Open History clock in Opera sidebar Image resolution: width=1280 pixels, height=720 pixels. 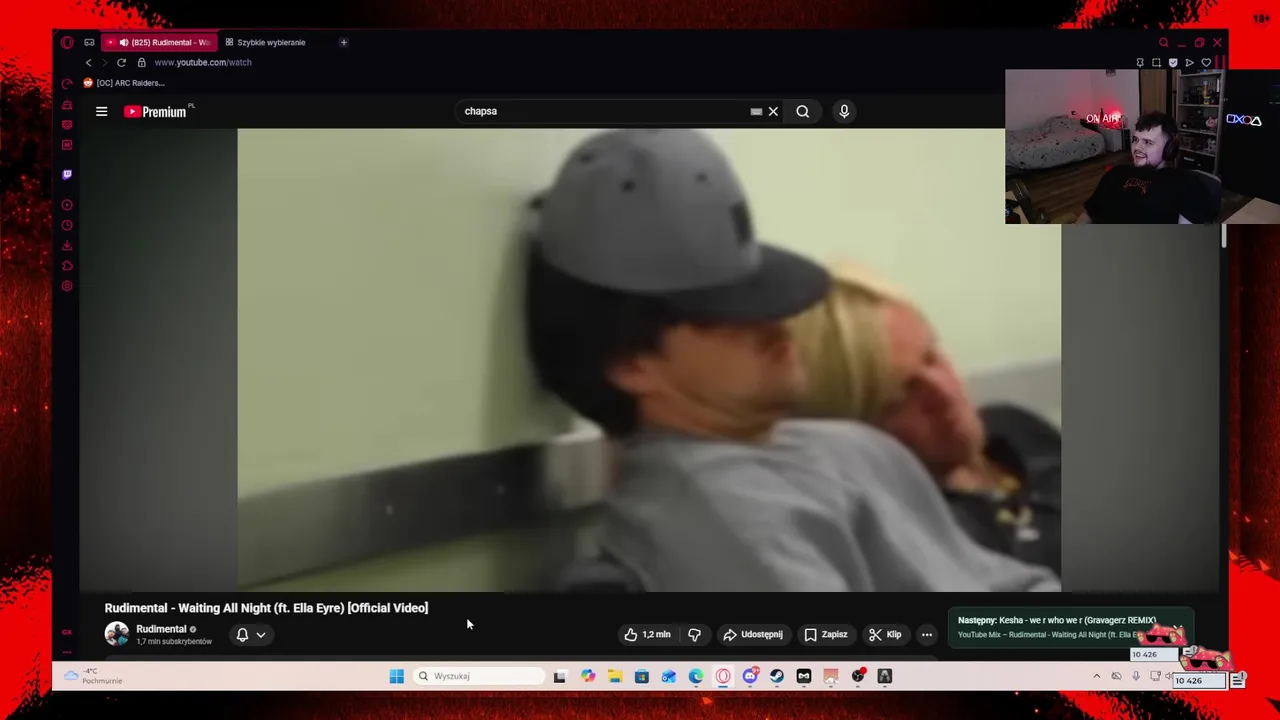click(67, 225)
